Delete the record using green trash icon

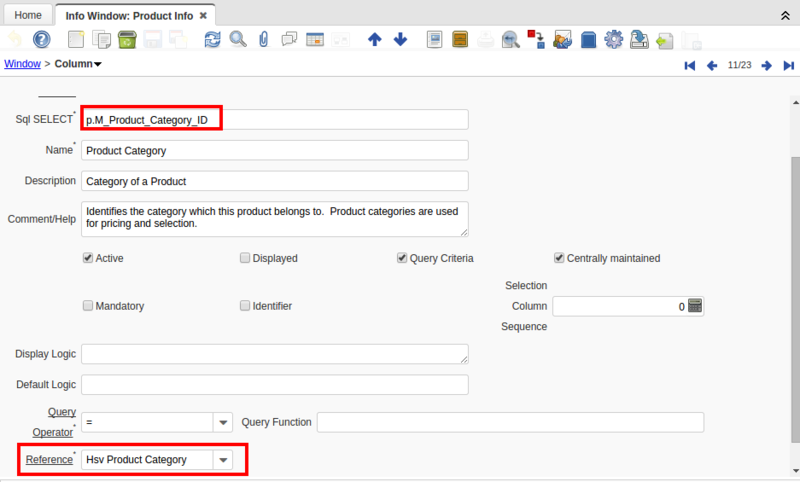tap(127, 40)
